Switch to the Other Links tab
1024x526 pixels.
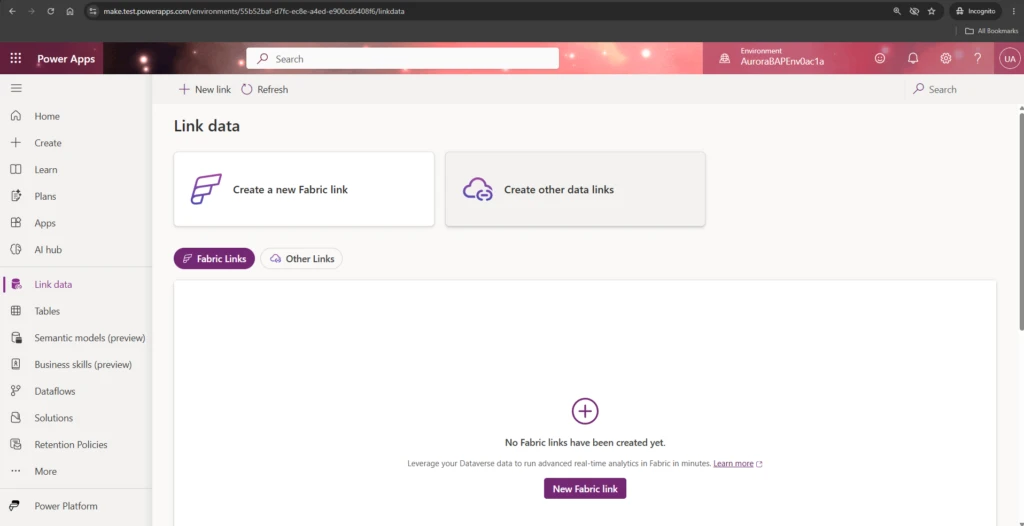click(301, 259)
